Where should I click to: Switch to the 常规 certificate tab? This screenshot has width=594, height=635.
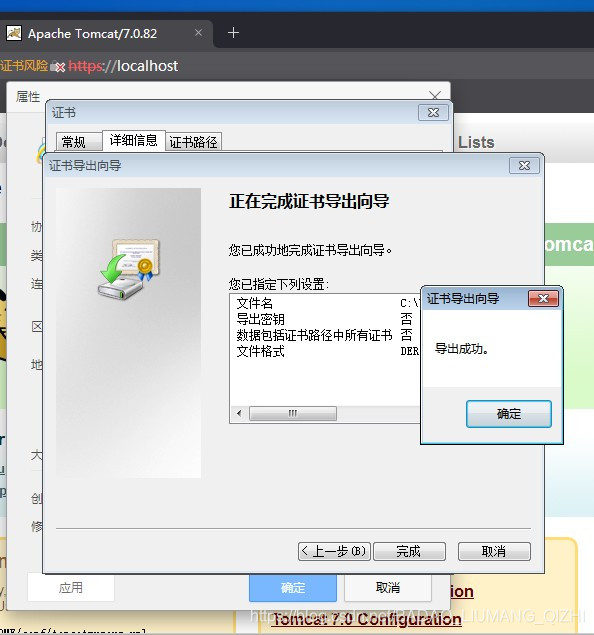click(79, 142)
